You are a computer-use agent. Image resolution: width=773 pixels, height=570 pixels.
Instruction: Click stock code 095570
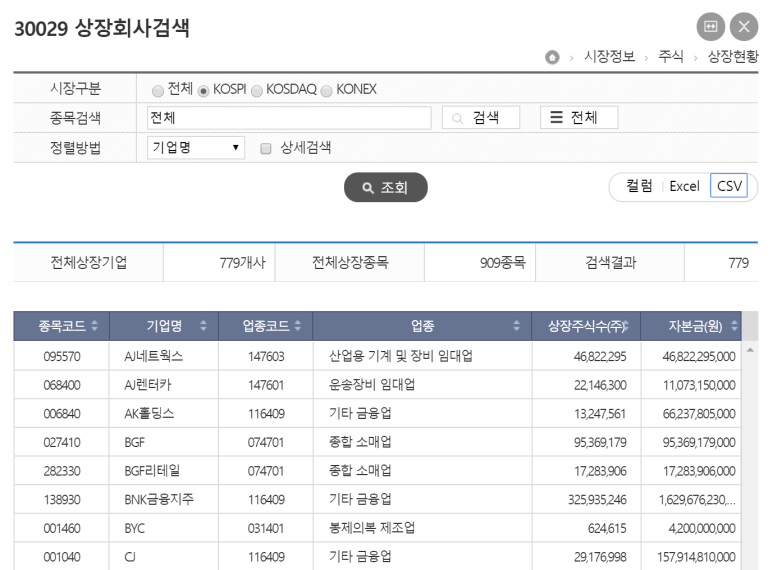(x=62, y=356)
